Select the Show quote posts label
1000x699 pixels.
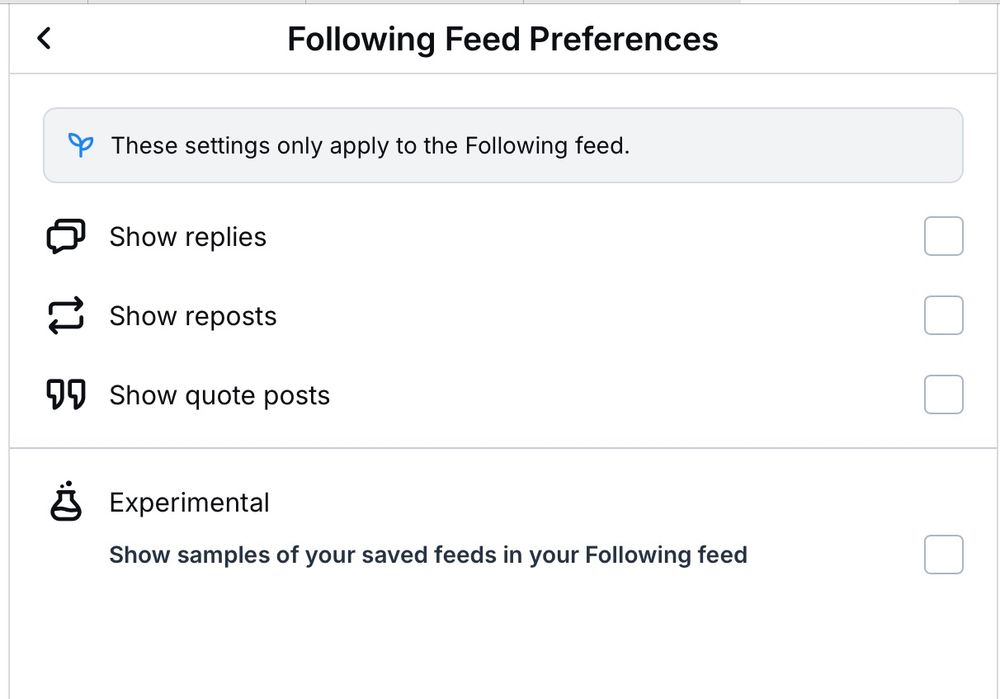(x=219, y=395)
